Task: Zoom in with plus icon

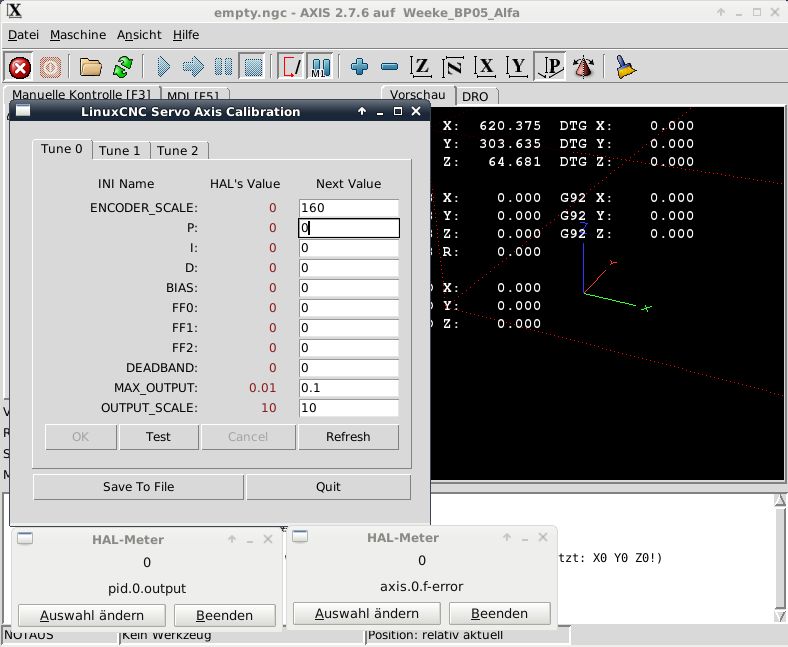Action: (x=360, y=67)
